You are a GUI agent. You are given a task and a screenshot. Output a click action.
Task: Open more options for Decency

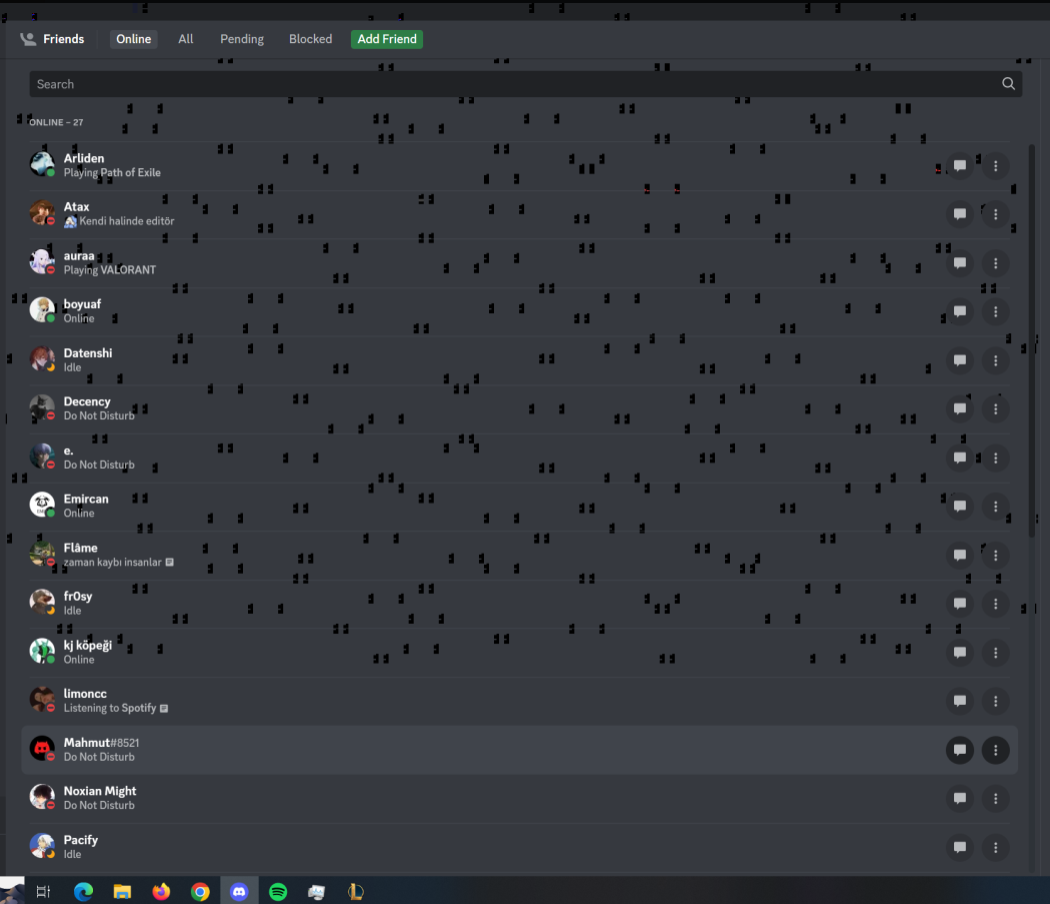pos(996,409)
